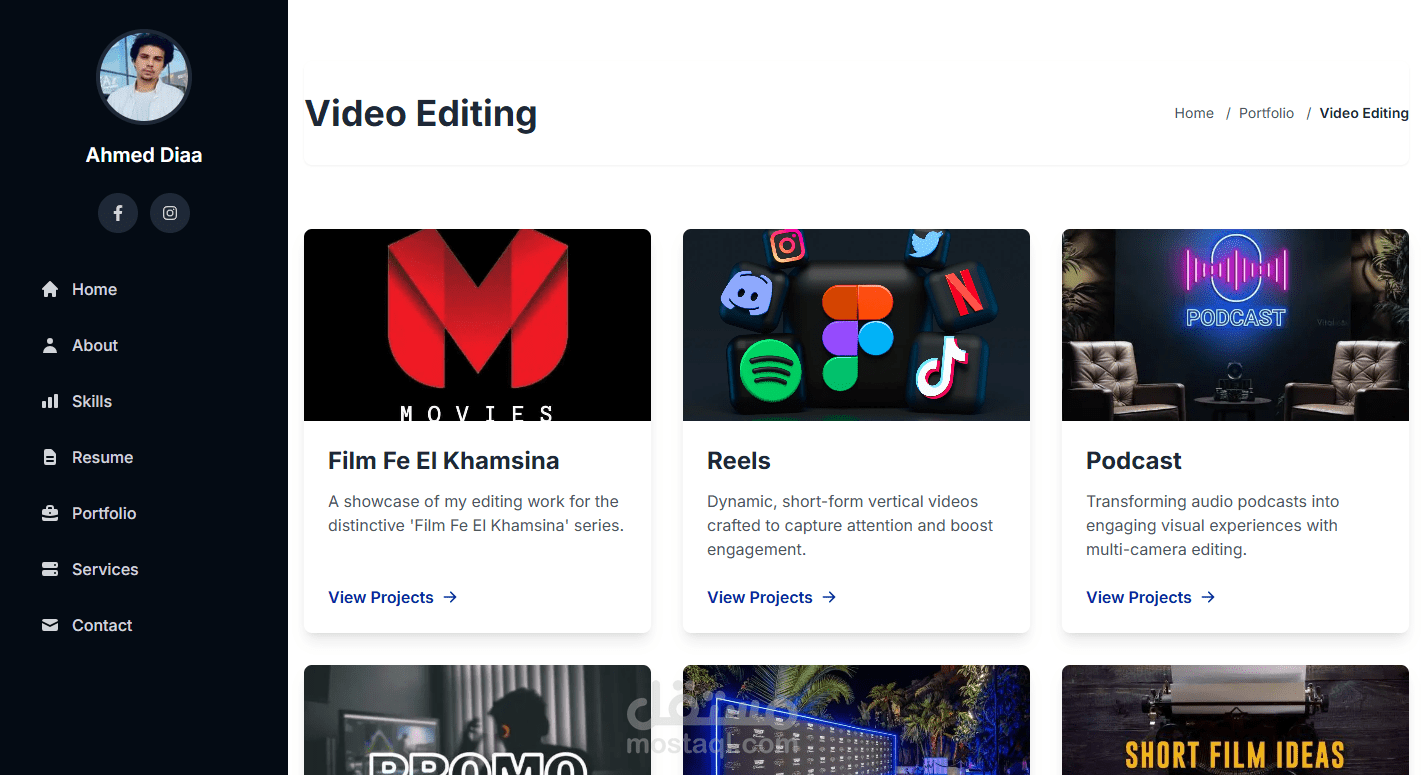The height and width of the screenshot is (775, 1425).
Task: Click the Reels card title
Action: click(739, 461)
